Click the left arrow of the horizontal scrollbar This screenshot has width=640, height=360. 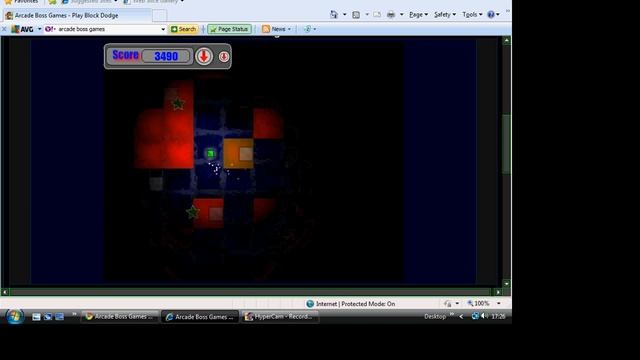coord(5,292)
